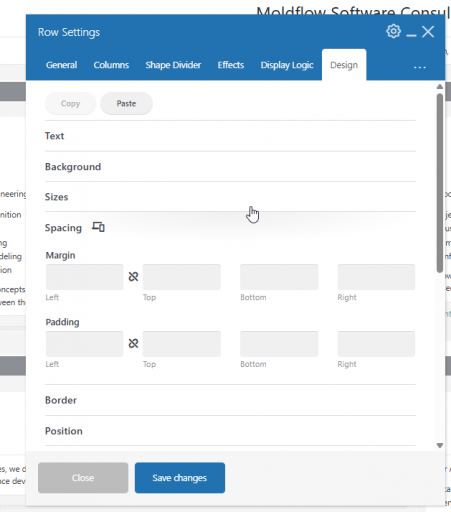This screenshot has height=512, width=451.
Task: Expand the Background section
Action: [x=230, y=167]
